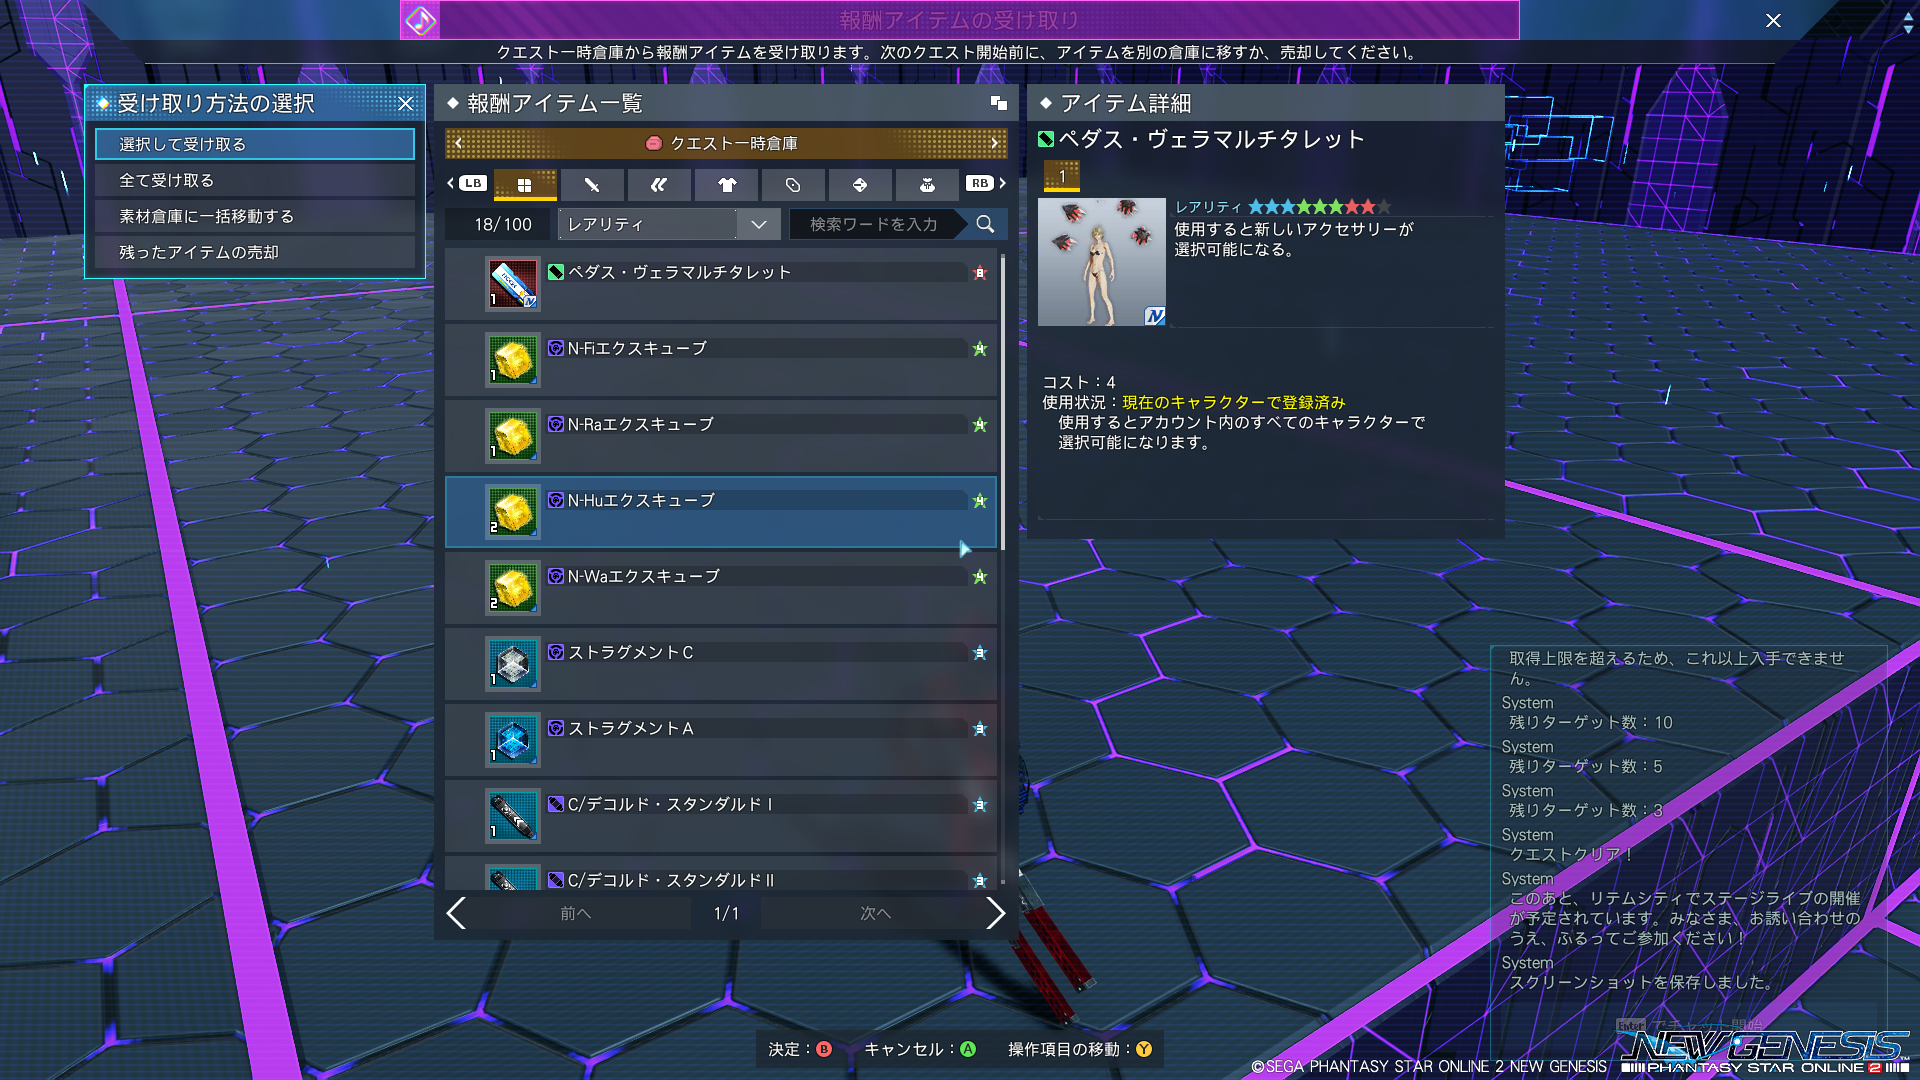Select the weapons sword category tab
This screenshot has height=1080, width=1920.
pos(591,185)
